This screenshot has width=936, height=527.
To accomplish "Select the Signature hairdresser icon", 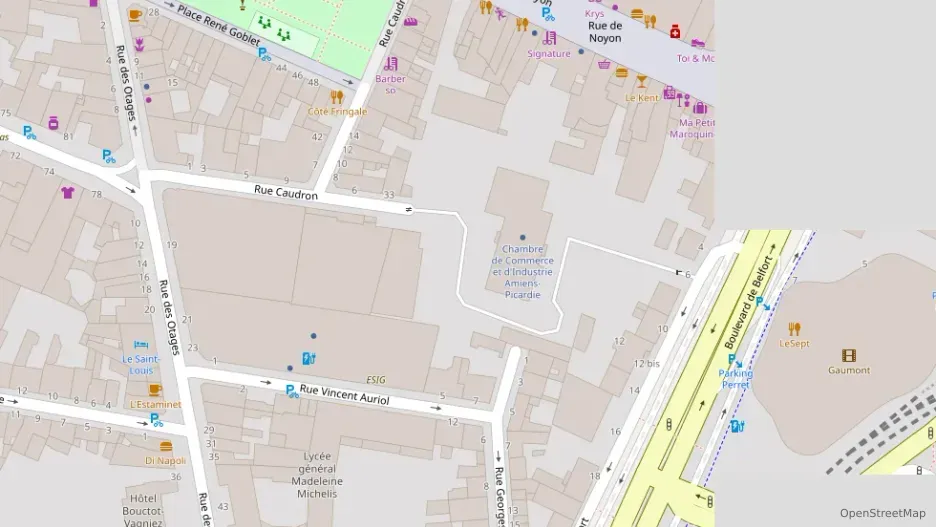I will (549, 38).
